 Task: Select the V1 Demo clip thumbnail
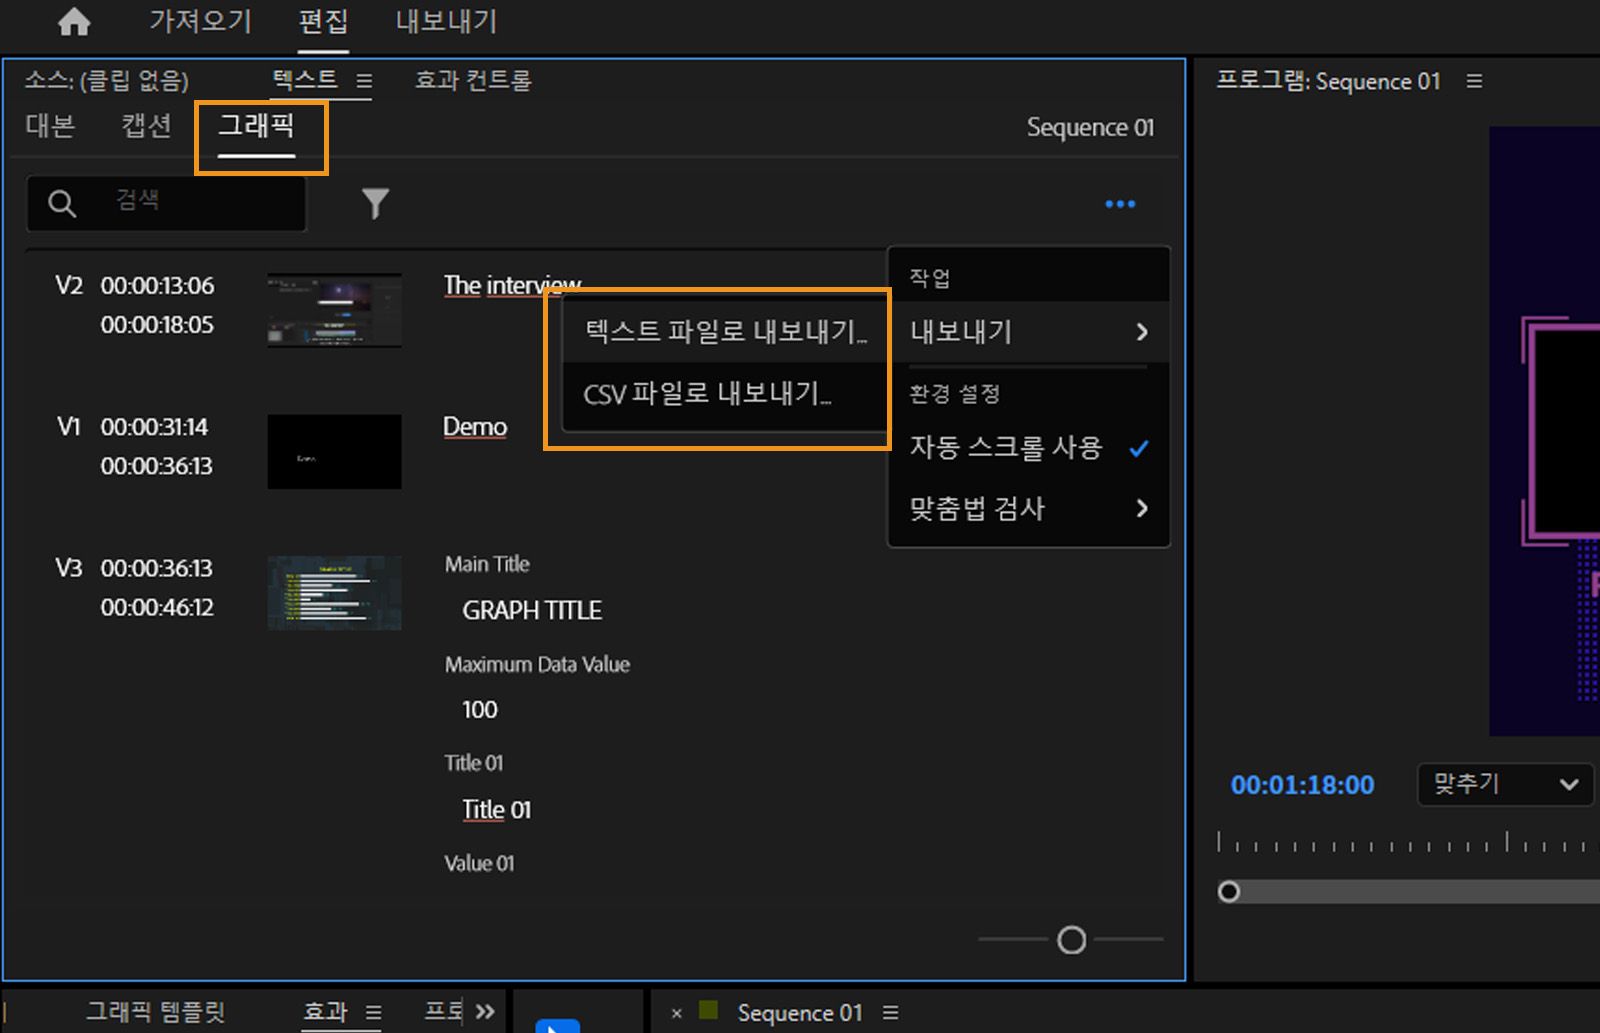[x=334, y=452]
